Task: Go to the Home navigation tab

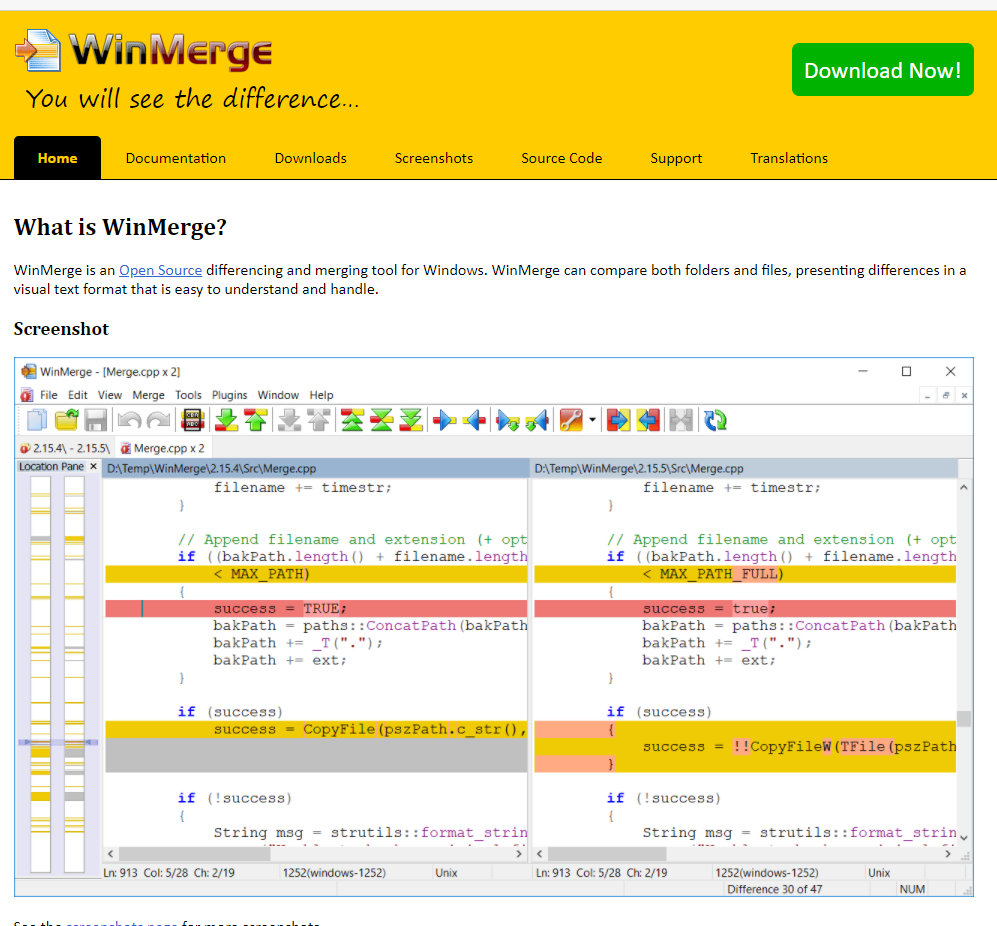Action: [57, 158]
